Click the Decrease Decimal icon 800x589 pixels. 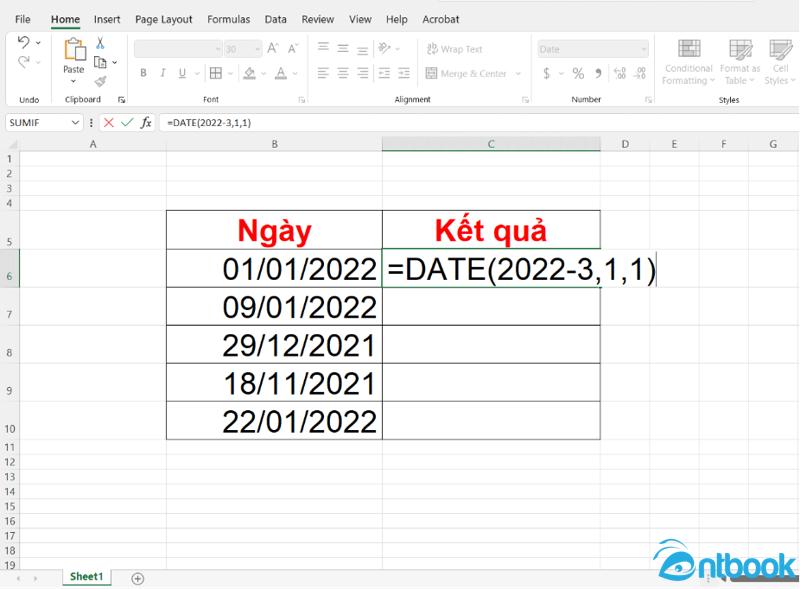pyautogui.click(x=640, y=73)
